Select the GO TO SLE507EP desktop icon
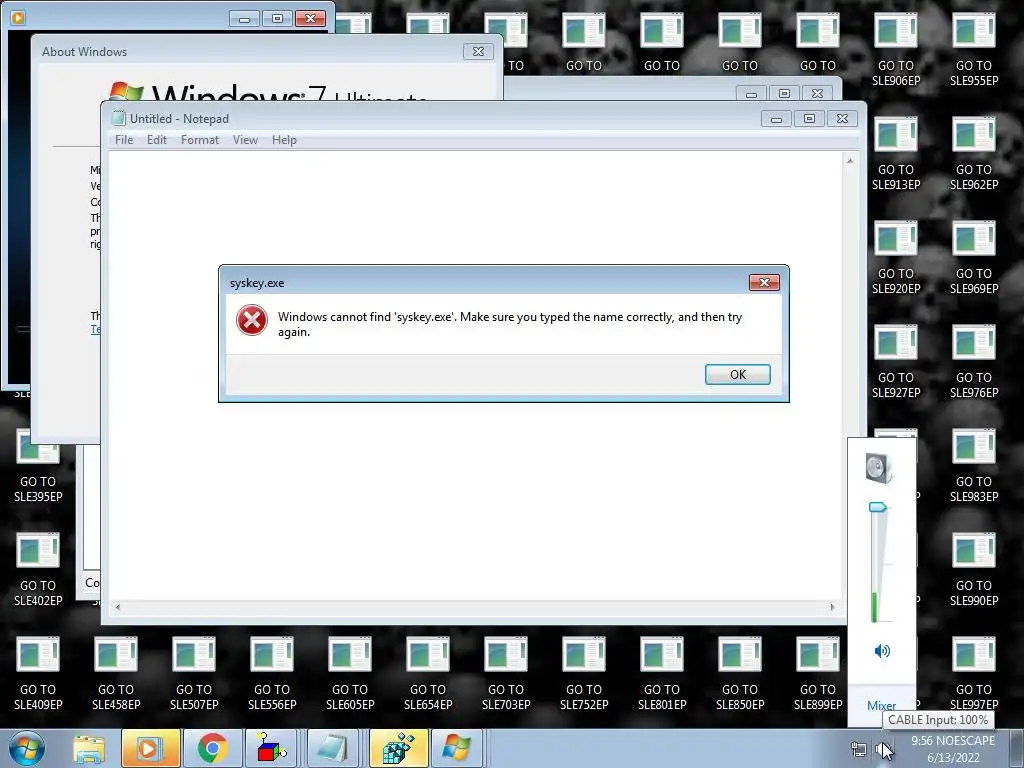Image resolution: width=1024 pixels, height=768 pixels. [194, 673]
